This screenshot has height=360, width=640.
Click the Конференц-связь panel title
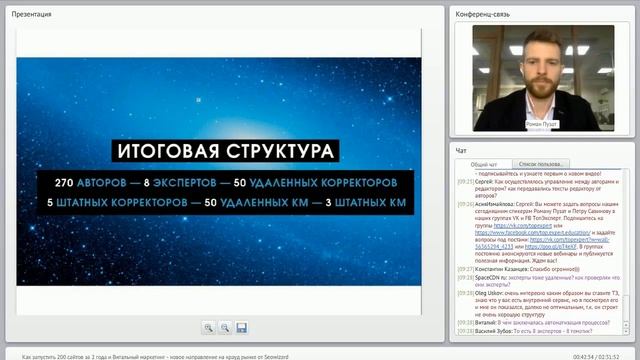point(482,14)
